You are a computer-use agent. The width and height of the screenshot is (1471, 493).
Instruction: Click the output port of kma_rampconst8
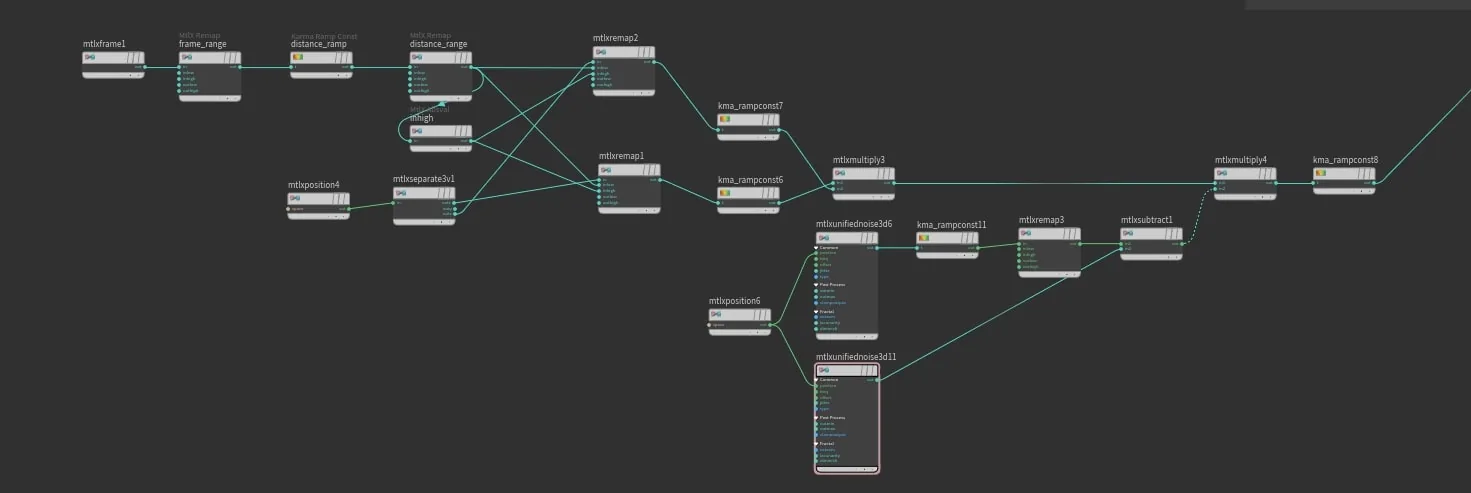(x=1376, y=183)
